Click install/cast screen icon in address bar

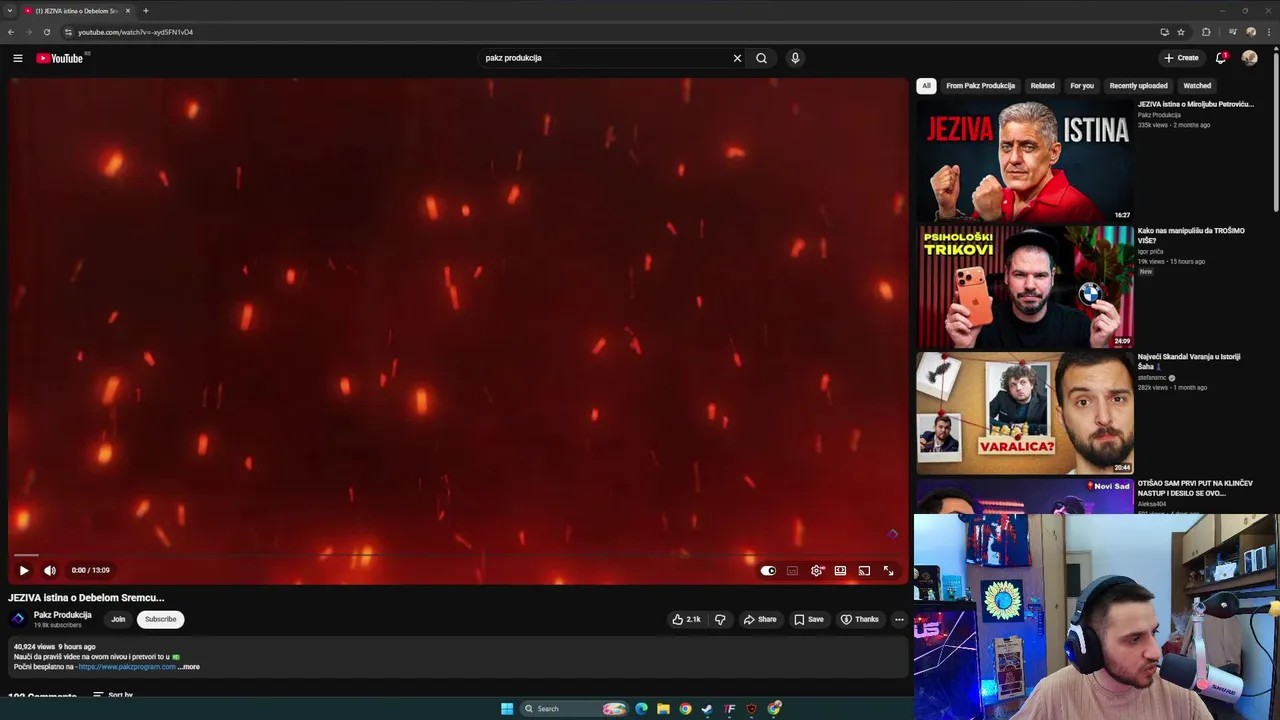click(1164, 32)
